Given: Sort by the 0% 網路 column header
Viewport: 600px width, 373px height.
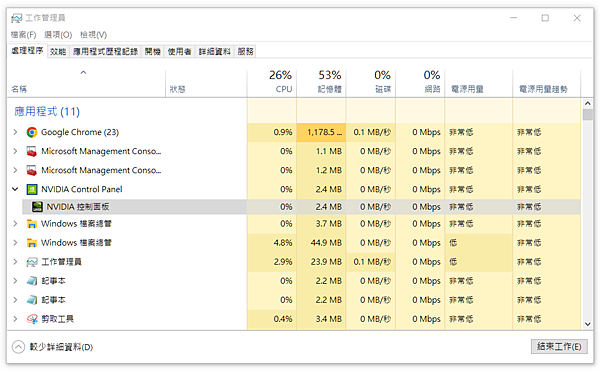Looking at the screenshot, I should click(x=420, y=83).
